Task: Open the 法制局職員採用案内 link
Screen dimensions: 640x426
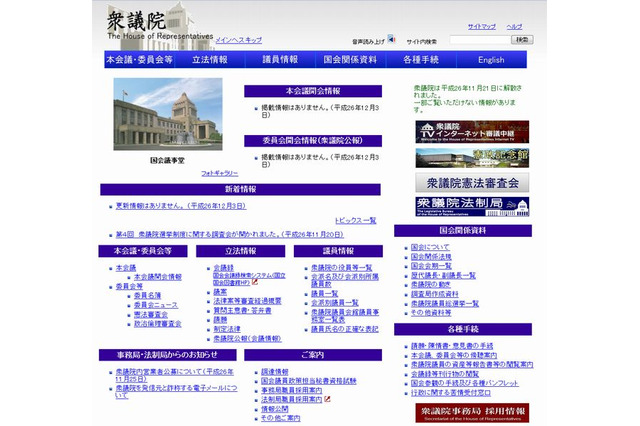Action: 291,400
